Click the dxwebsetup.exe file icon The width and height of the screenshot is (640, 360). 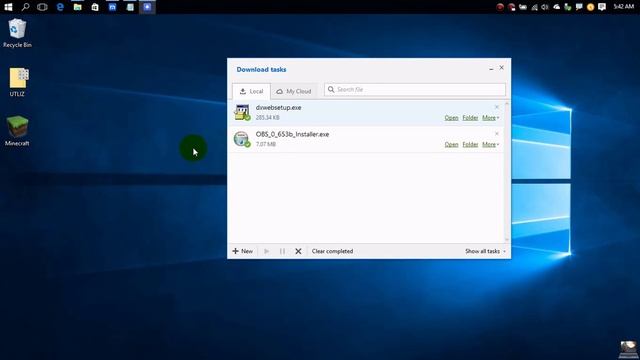click(x=242, y=112)
